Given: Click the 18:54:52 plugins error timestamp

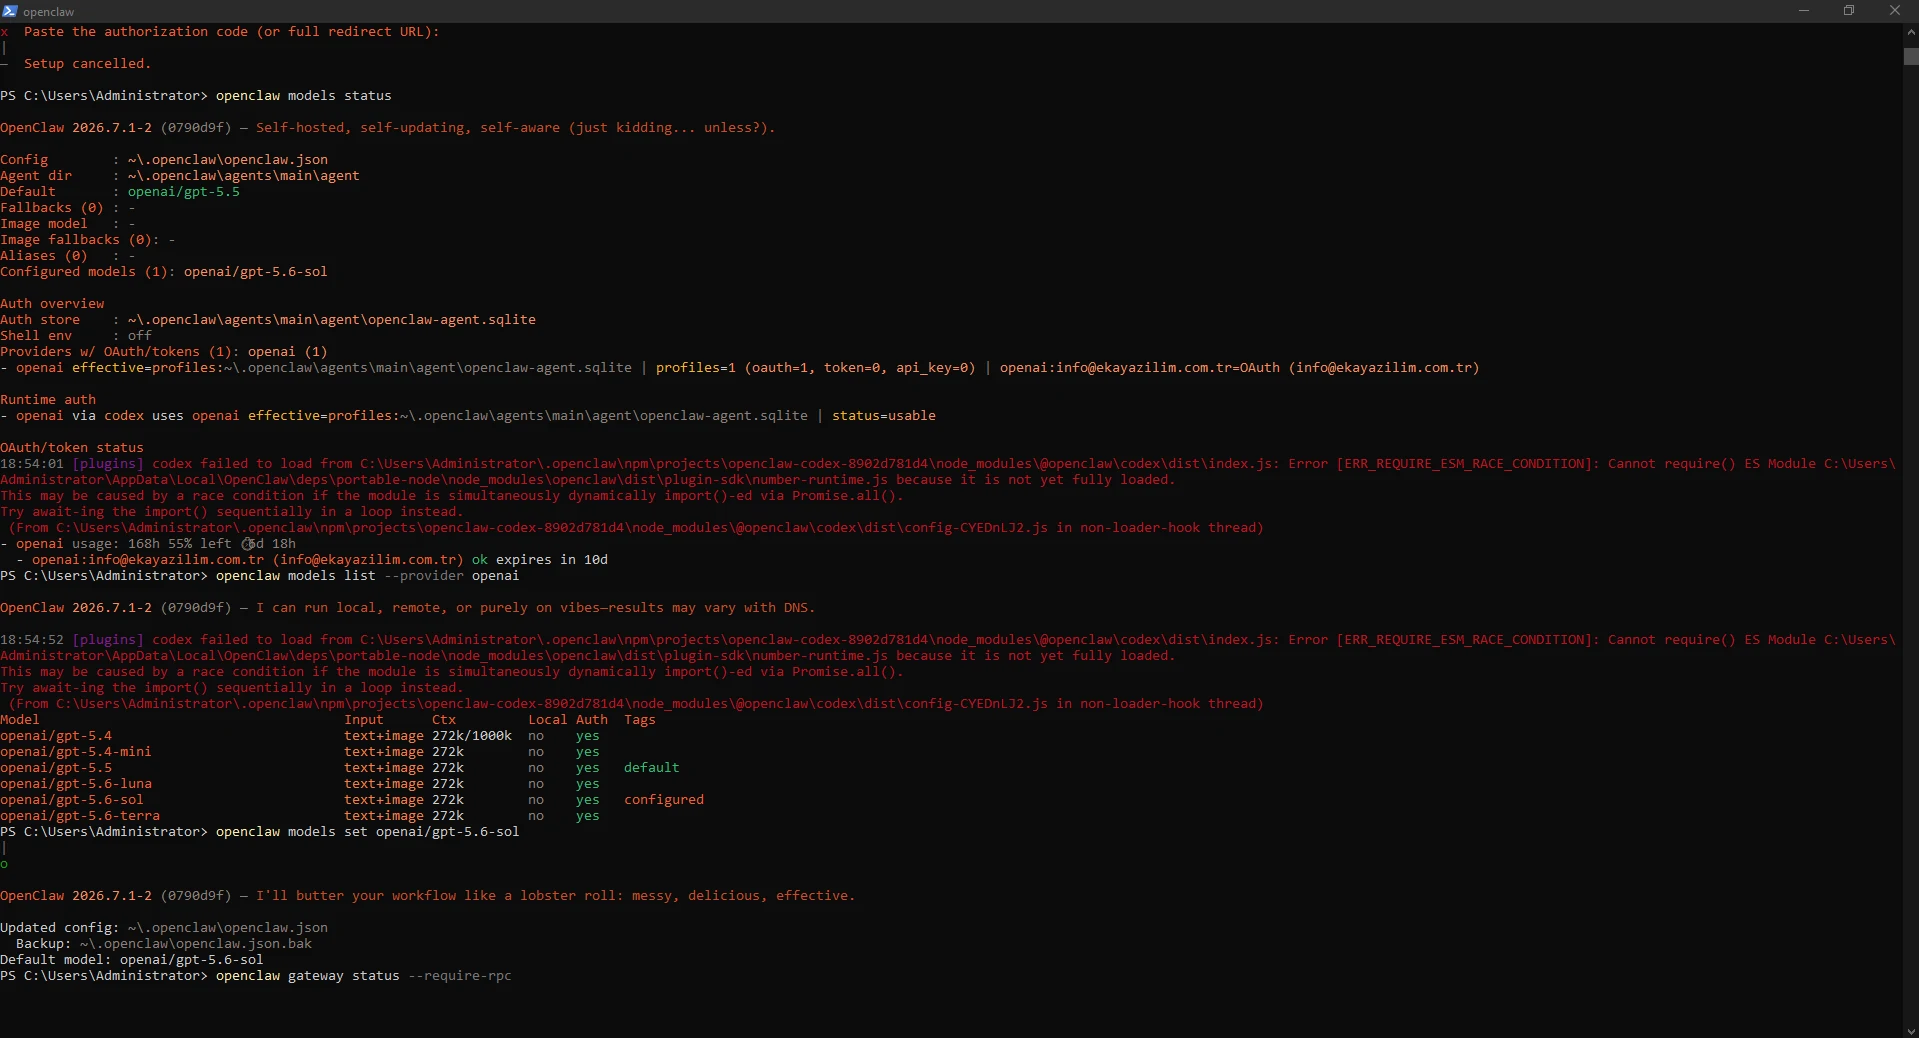Looking at the screenshot, I should coord(32,640).
